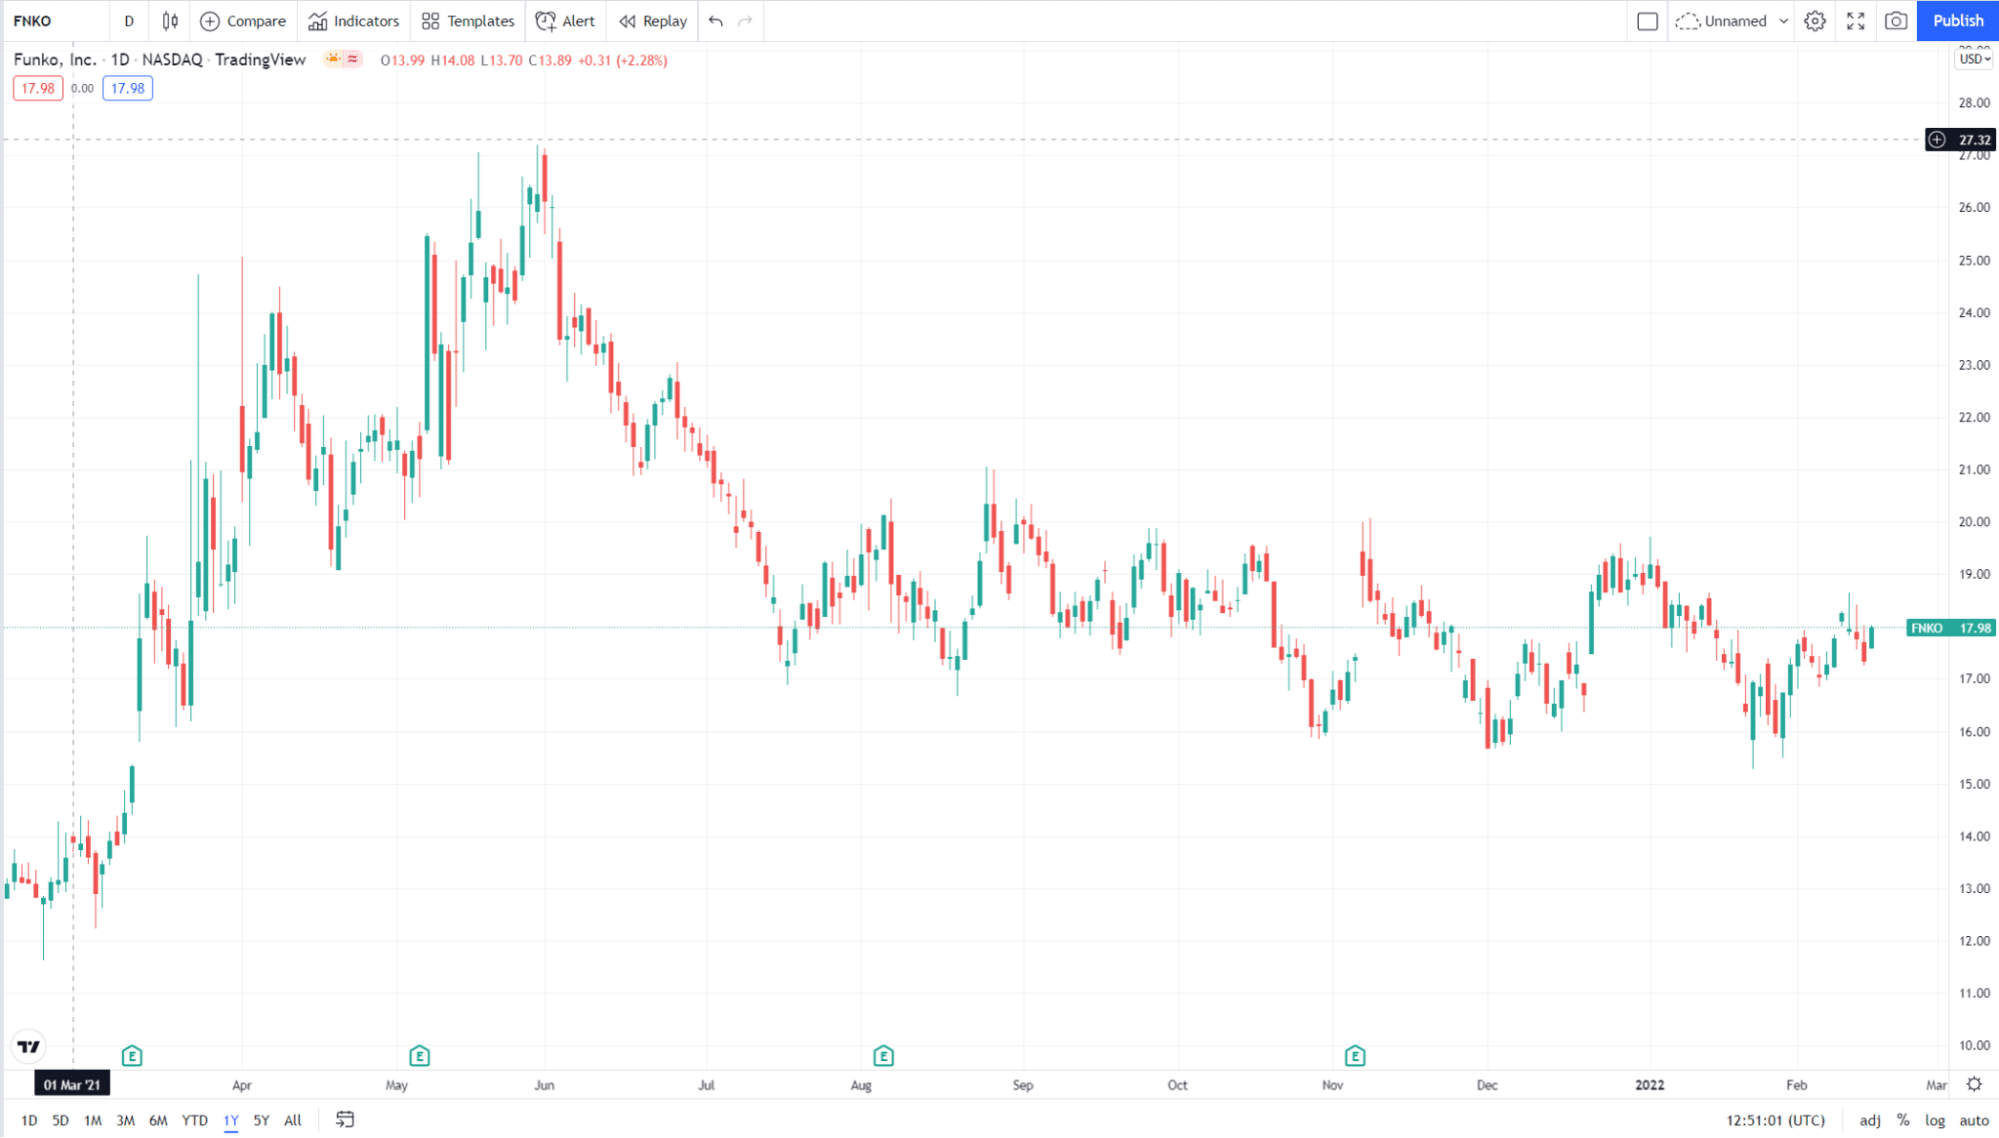Viewport: 1999px width, 1138px height.
Task: Click the 01 Mar '21 date label
Action: 72,1085
